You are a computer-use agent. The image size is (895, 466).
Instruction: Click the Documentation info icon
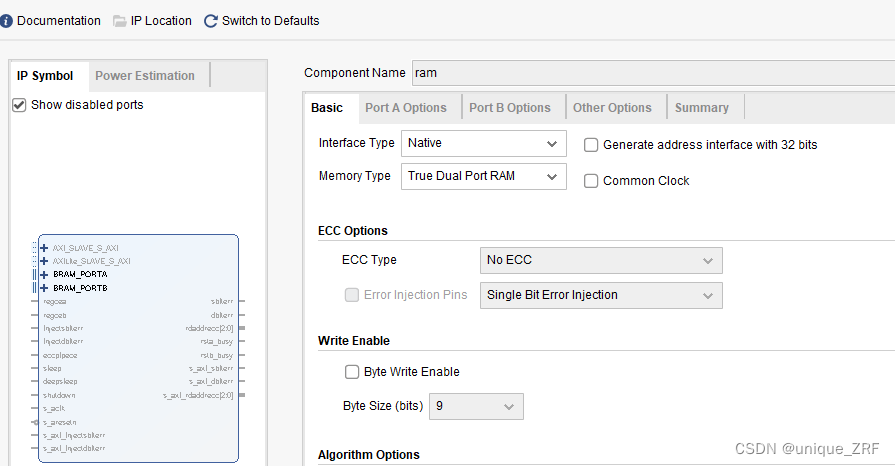click(7, 21)
